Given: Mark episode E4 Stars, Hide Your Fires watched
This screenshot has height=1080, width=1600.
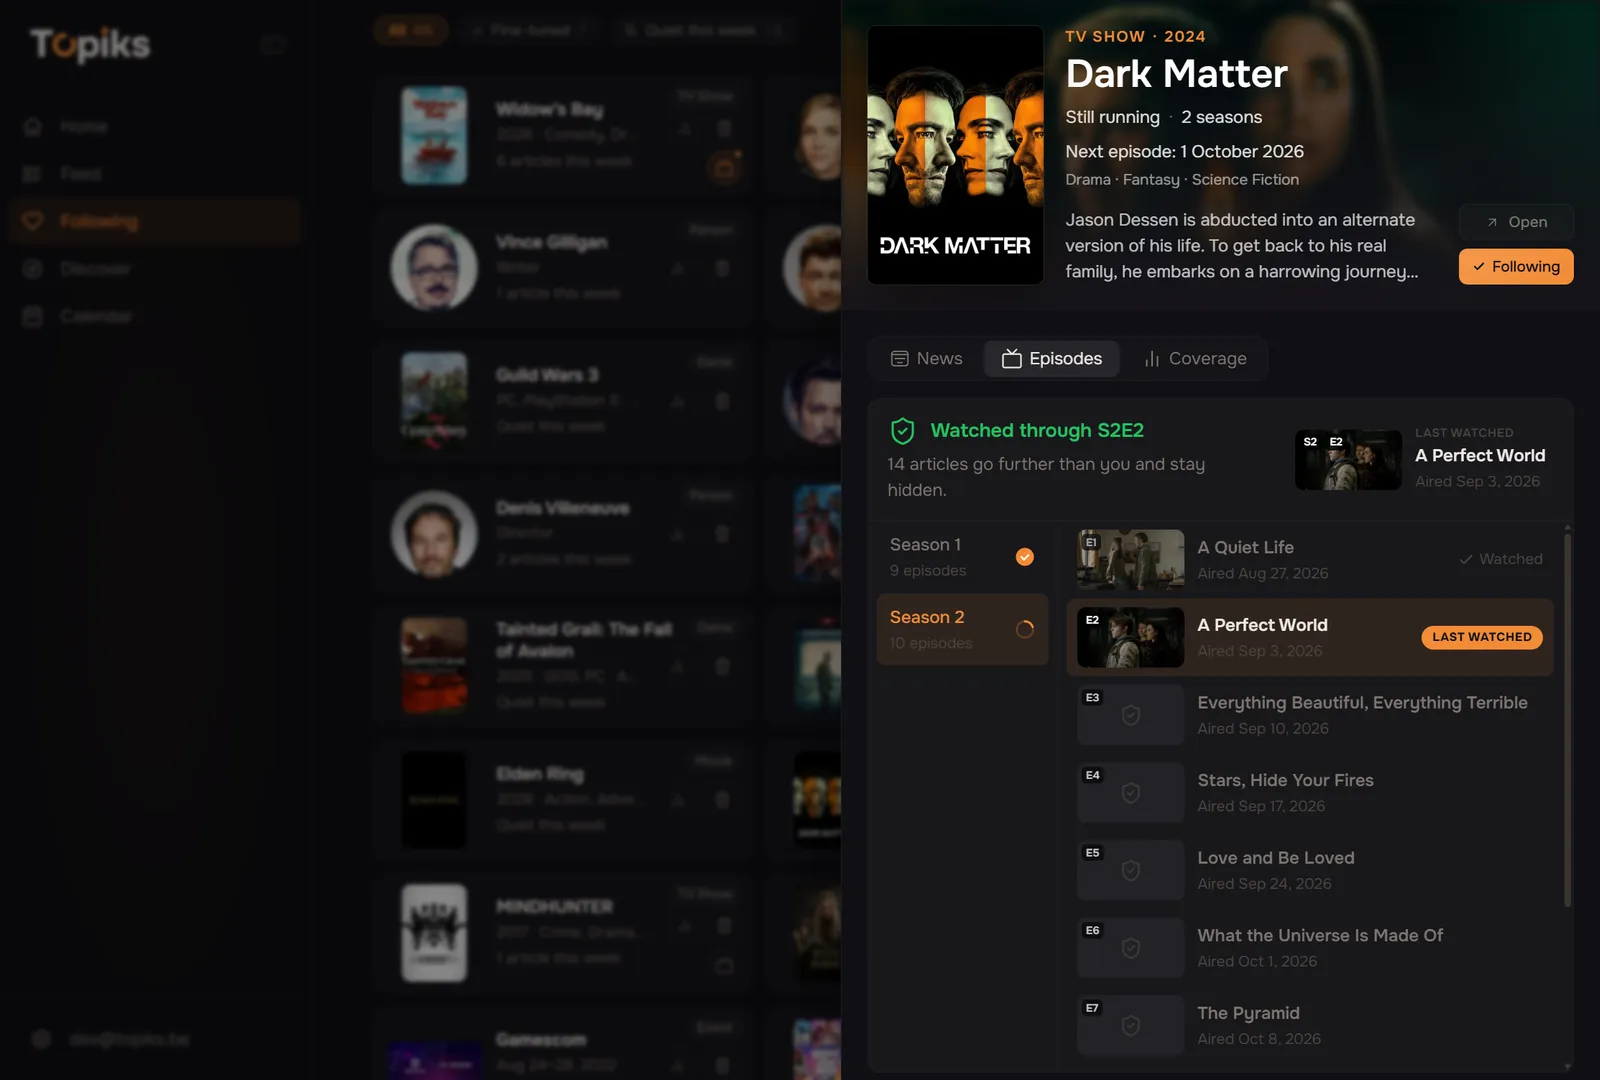Looking at the screenshot, I should [1131, 793].
